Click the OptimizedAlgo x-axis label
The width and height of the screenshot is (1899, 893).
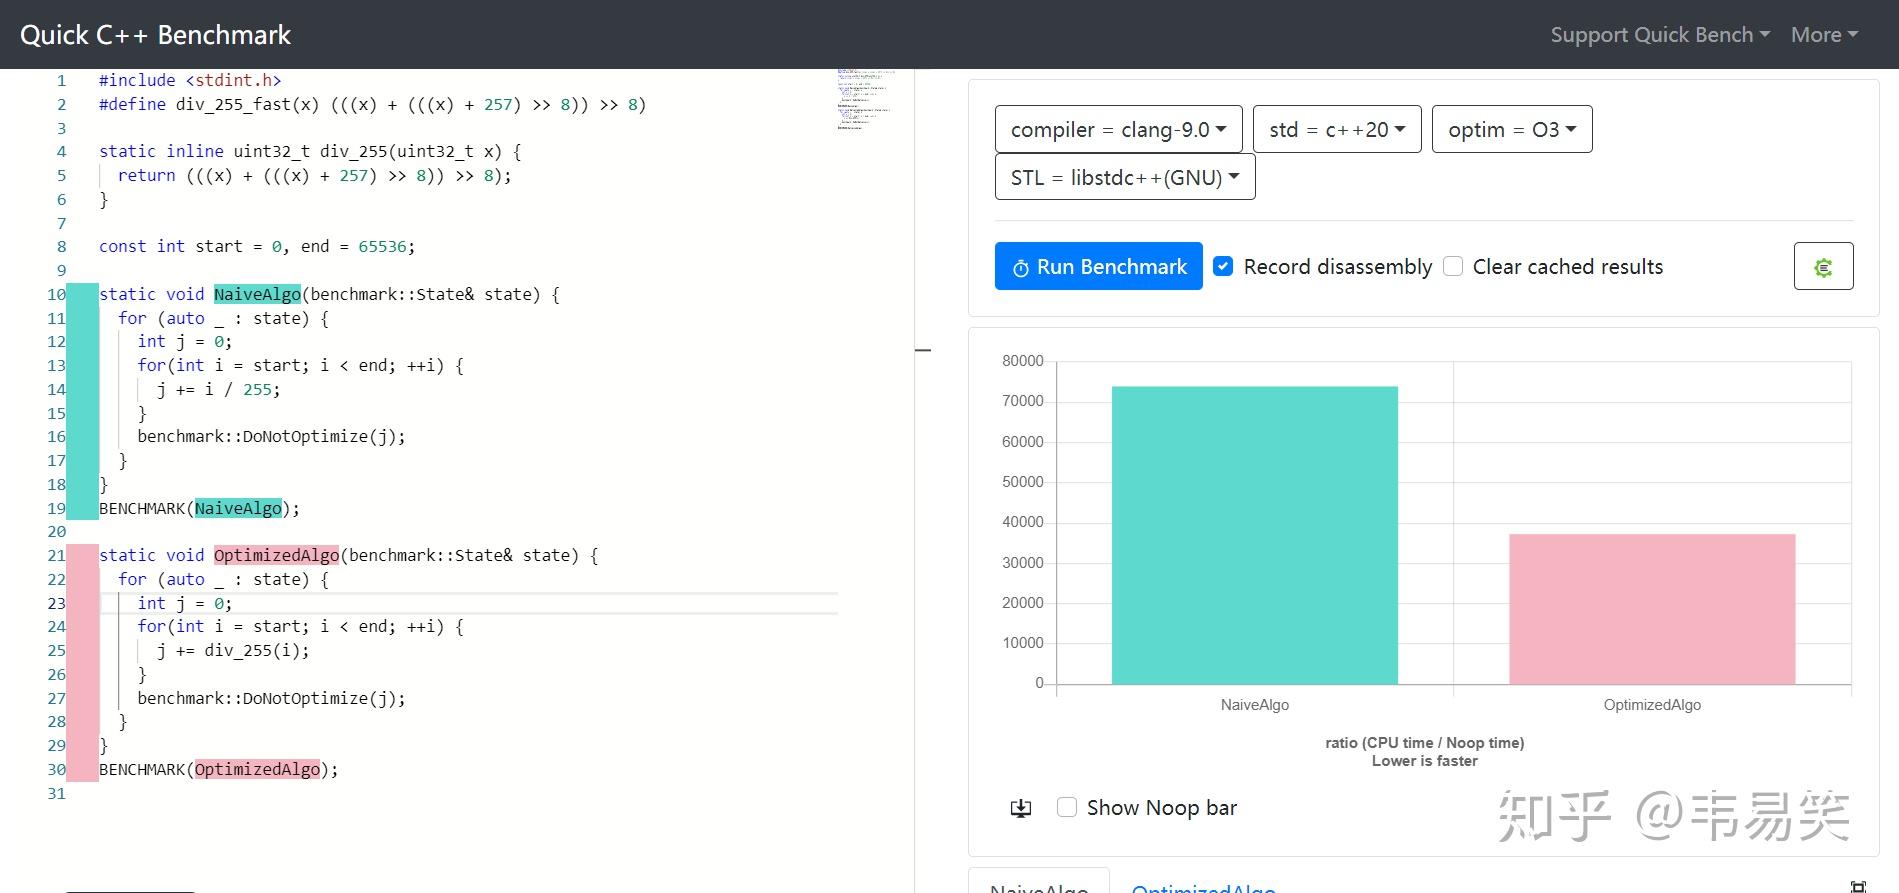click(1652, 705)
